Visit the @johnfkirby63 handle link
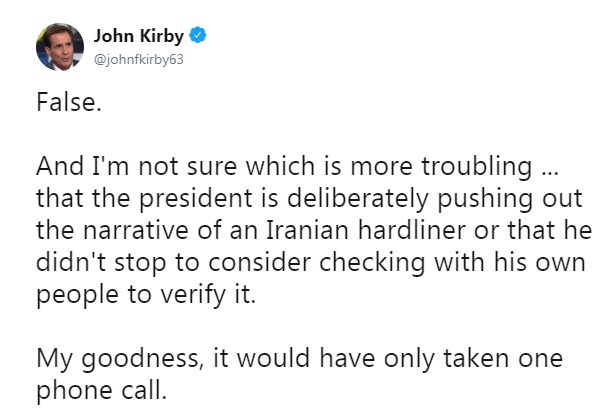Image resolution: width=613 pixels, height=415 pixels. coord(138,59)
